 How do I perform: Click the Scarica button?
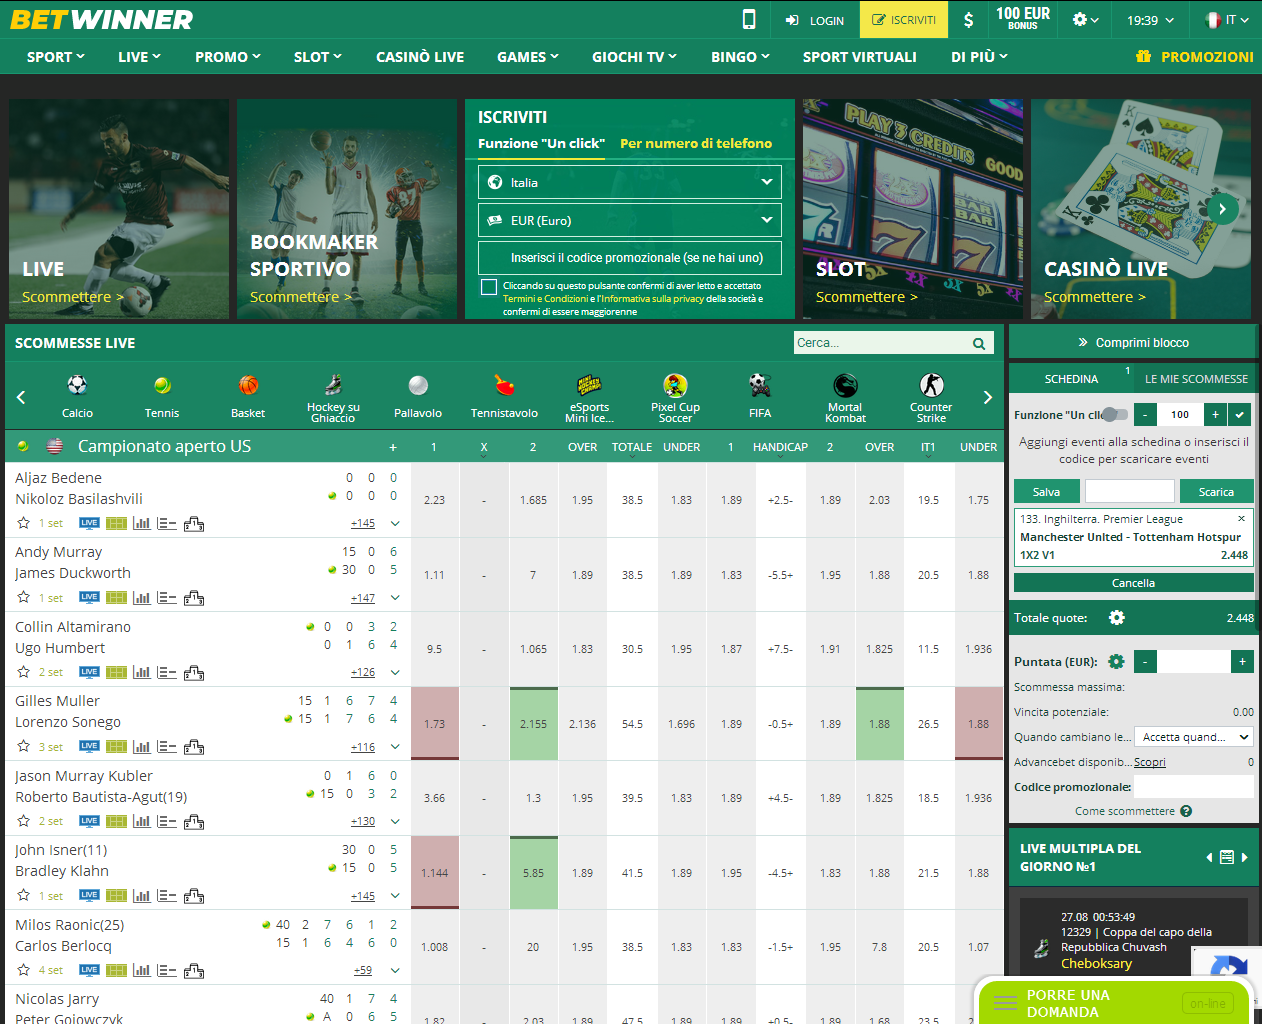pyautogui.click(x=1216, y=491)
